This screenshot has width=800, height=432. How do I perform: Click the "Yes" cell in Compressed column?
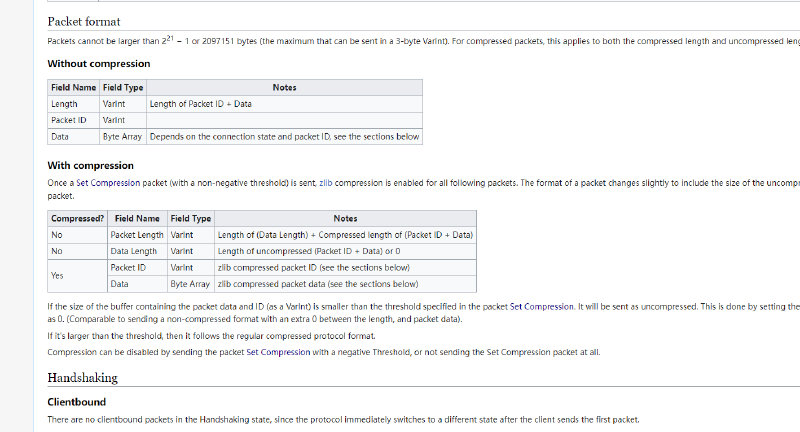coord(57,275)
